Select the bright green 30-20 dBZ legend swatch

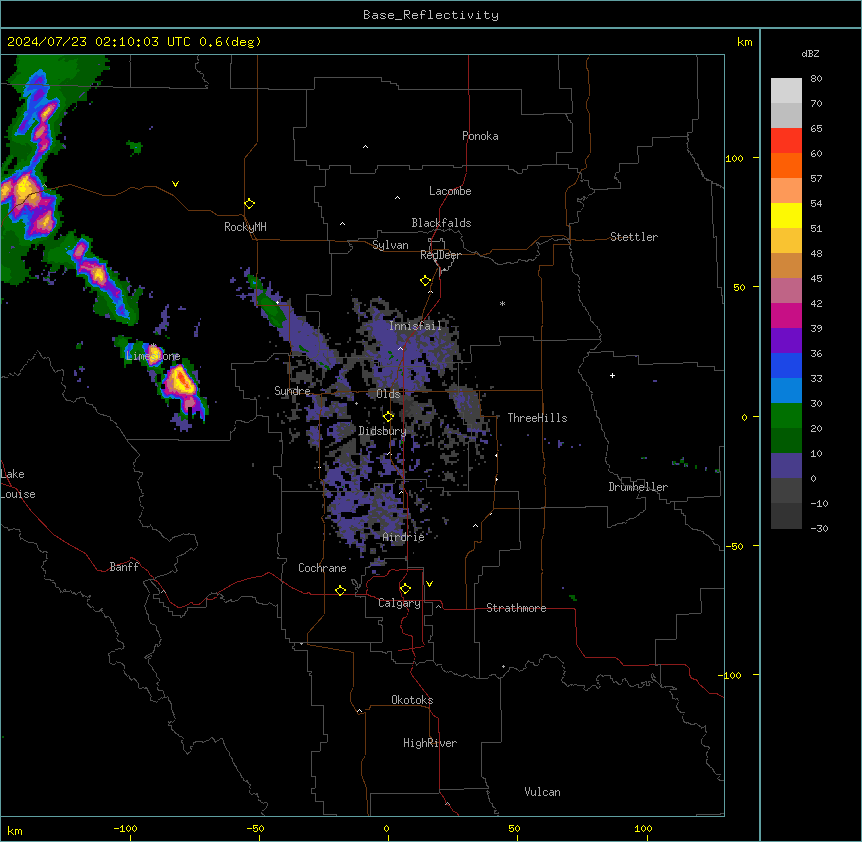pyautogui.click(x=786, y=416)
